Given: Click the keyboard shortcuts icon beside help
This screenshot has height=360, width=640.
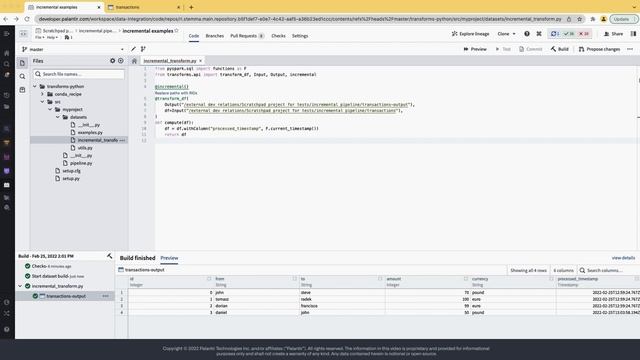Looking at the screenshot, I should click(x=539, y=34).
